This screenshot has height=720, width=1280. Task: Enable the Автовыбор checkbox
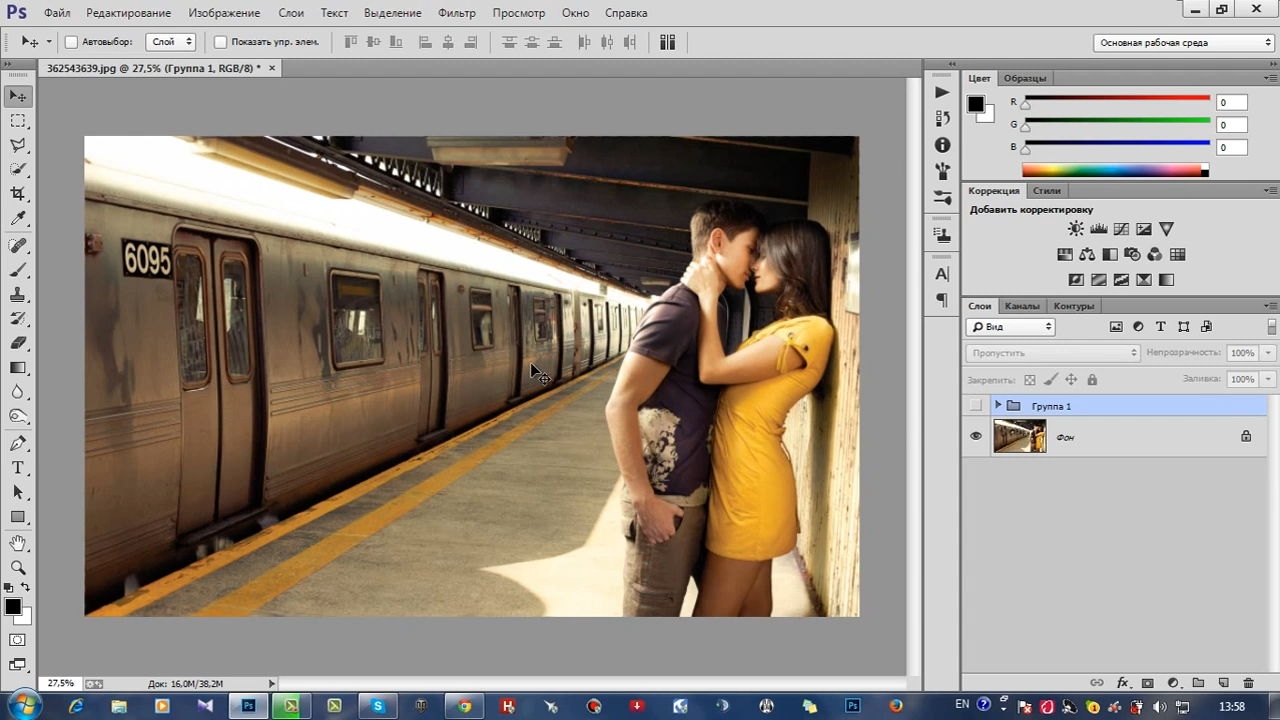coord(71,42)
